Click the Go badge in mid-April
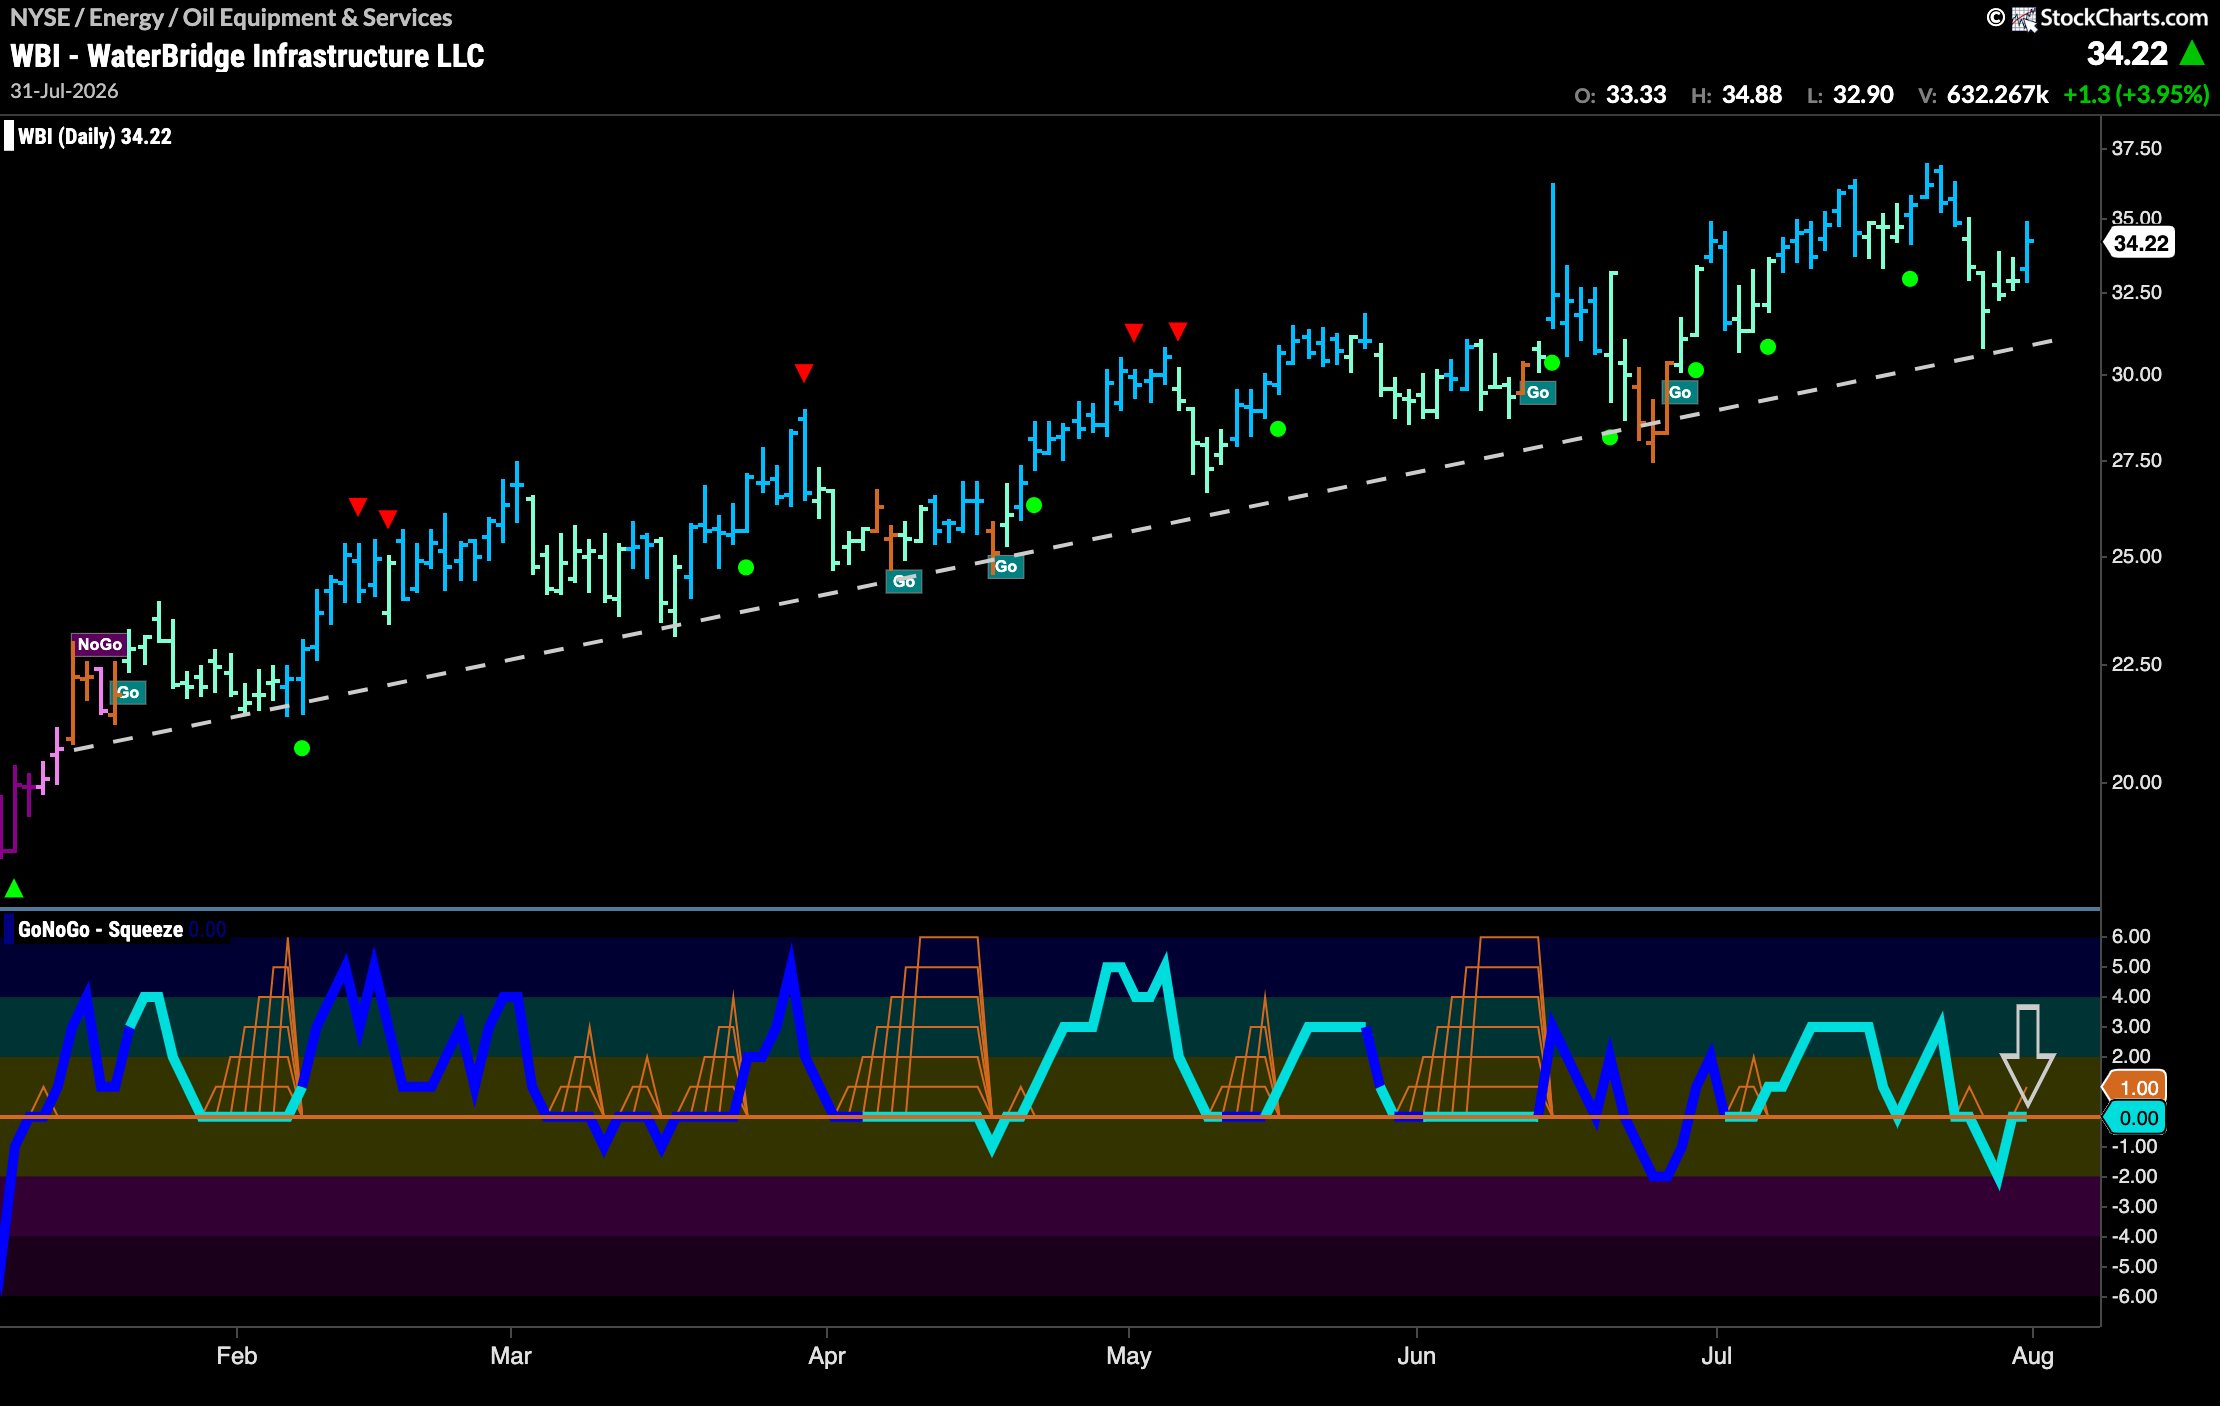The height and width of the screenshot is (1406, 2220). (x=1006, y=566)
